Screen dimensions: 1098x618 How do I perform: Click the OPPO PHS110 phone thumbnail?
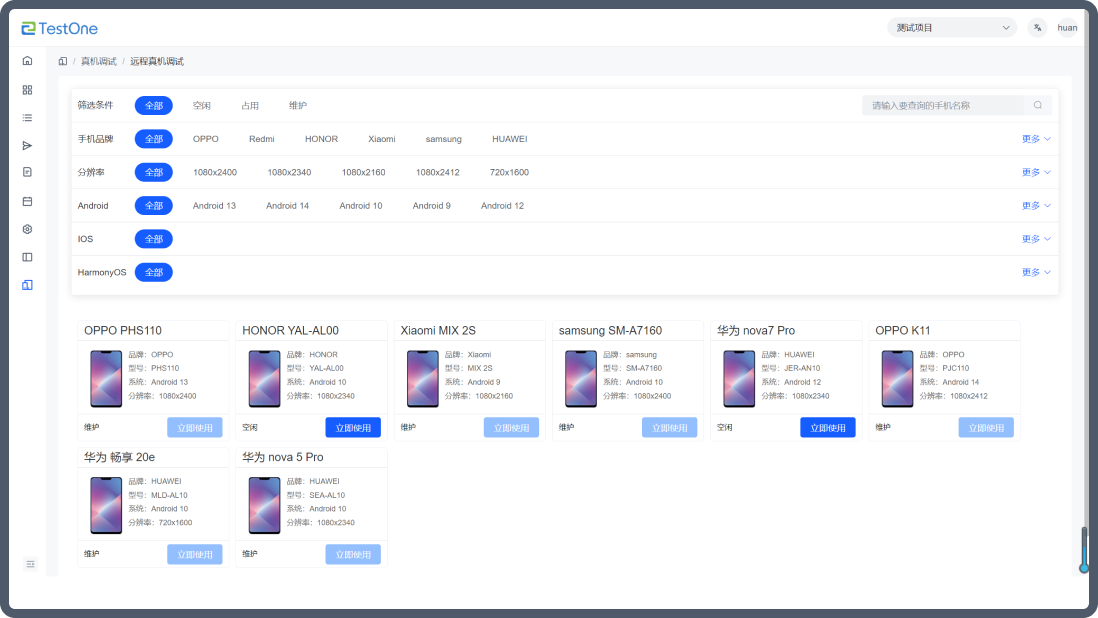tap(106, 379)
